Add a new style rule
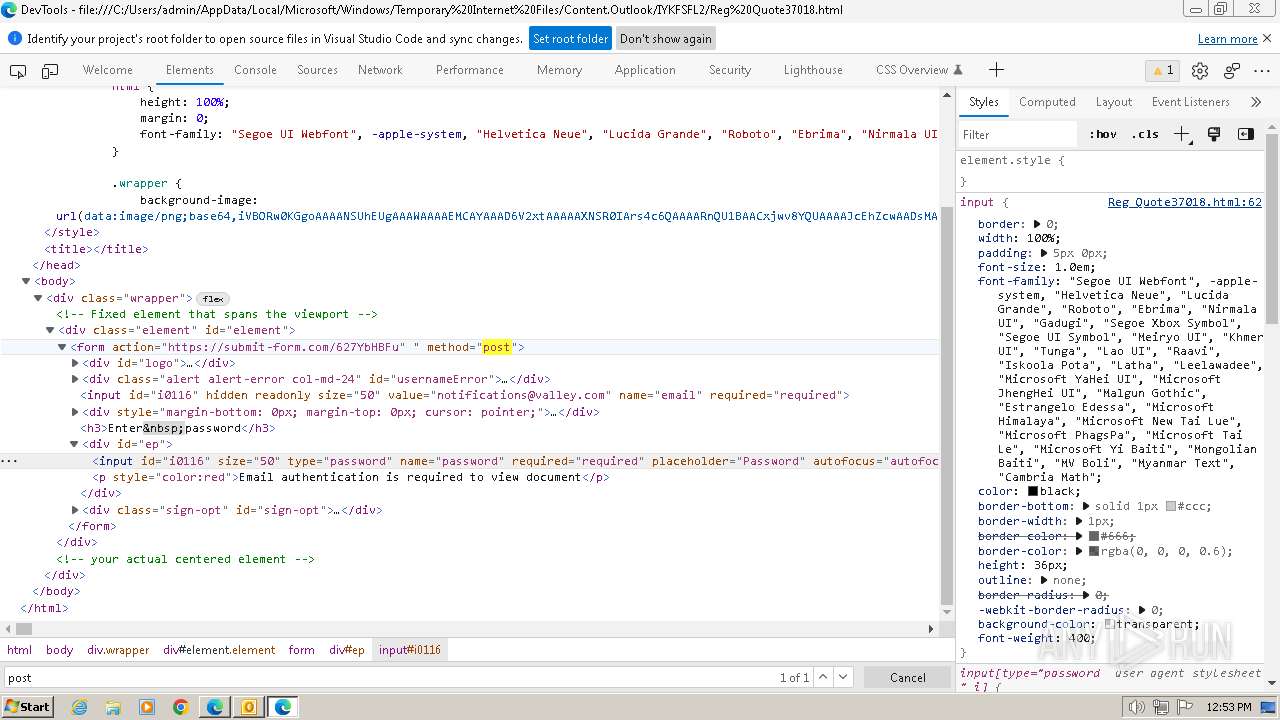Screen dimensions: 1280x720 pyautogui.click(x=1182, y=134)
